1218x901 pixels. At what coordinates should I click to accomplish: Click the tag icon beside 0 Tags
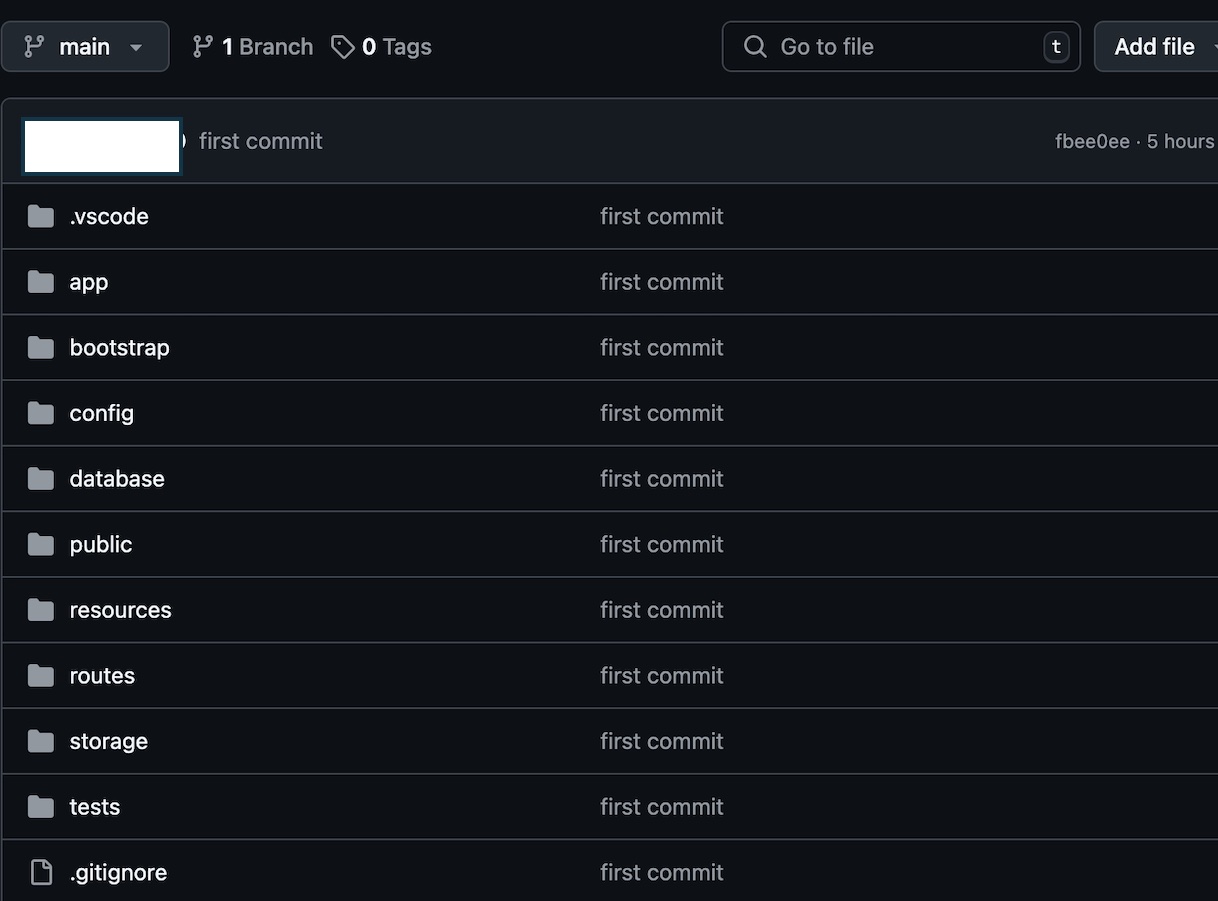343,47
